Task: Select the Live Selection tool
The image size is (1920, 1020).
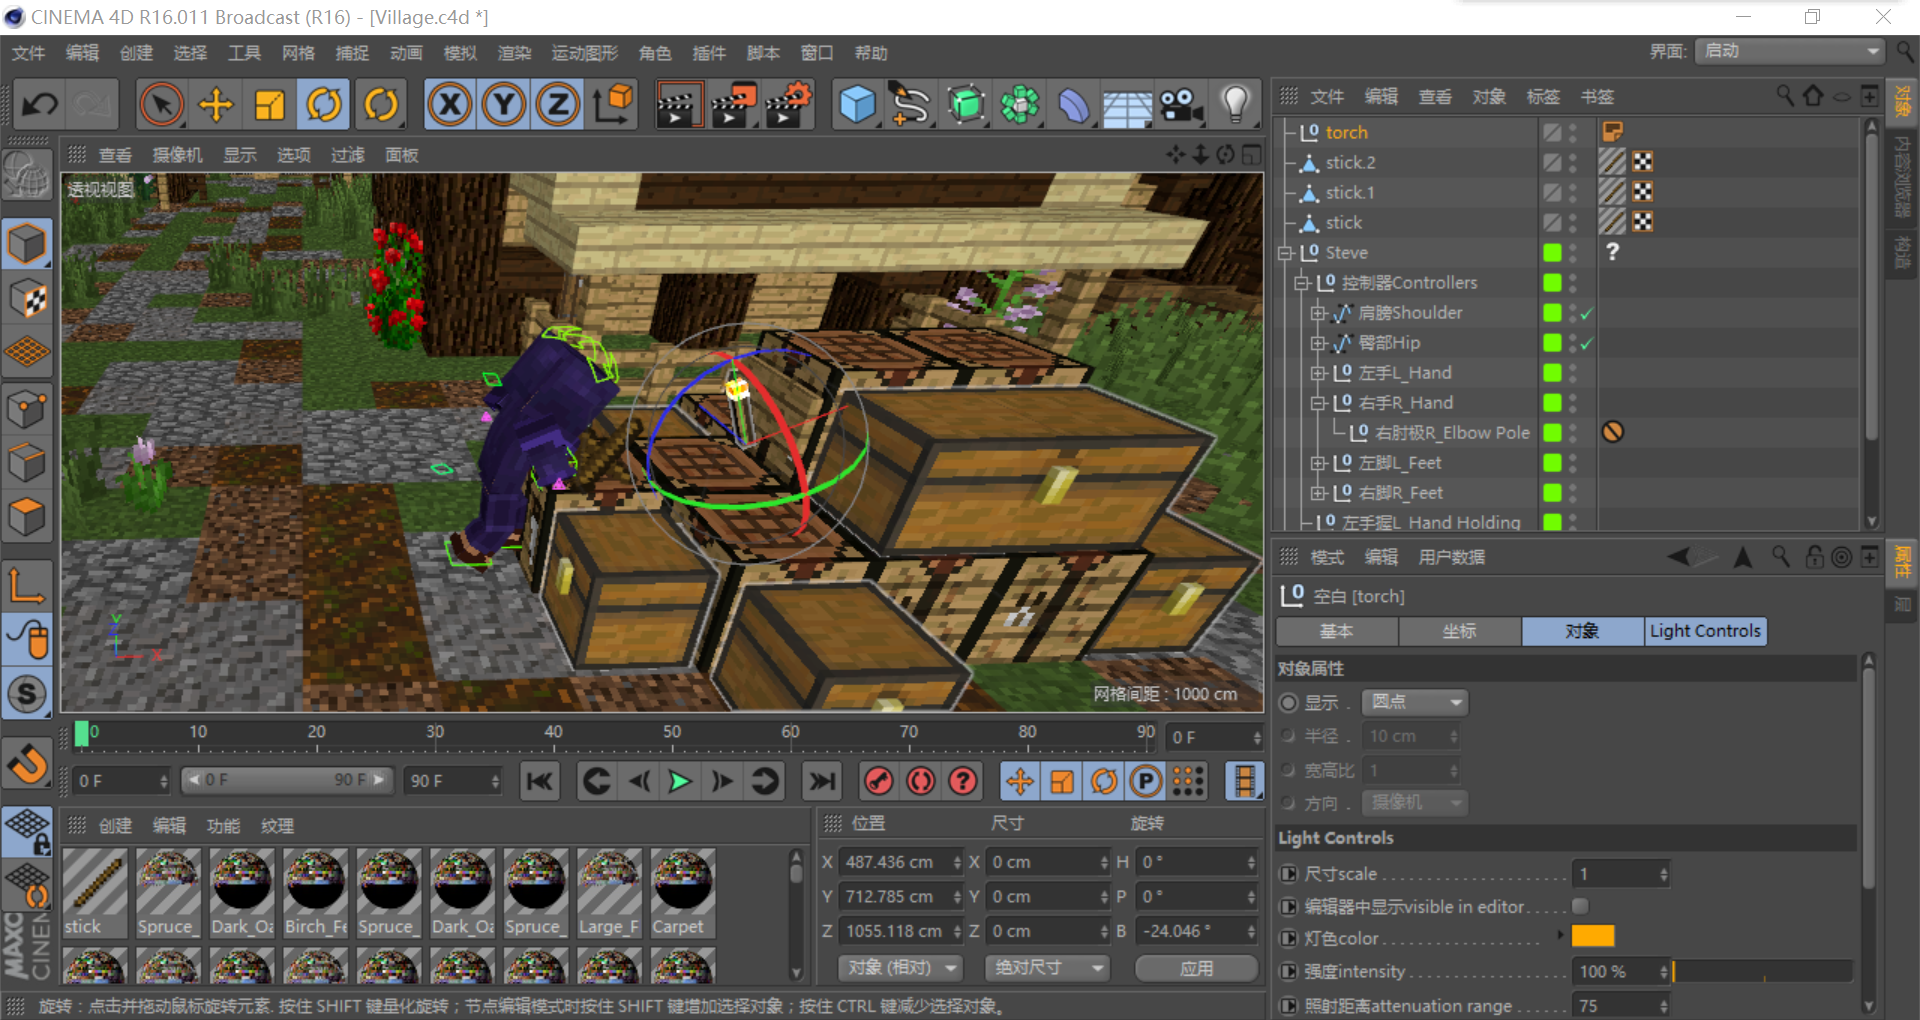Action: pyautogui.click(x=162, y=104)
